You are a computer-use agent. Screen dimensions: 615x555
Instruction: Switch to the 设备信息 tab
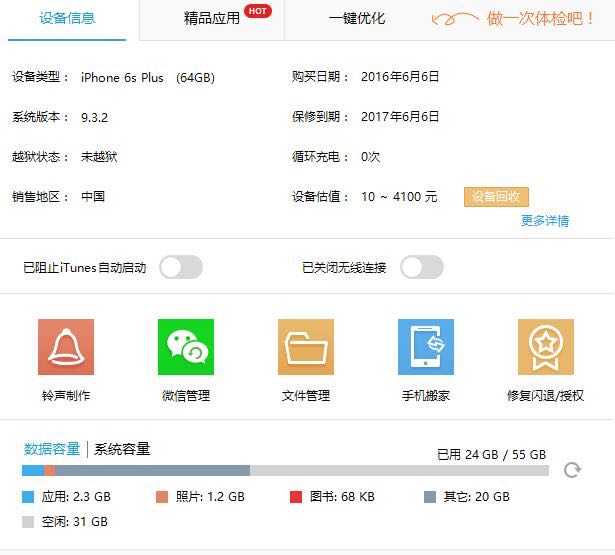pos(67,19)
